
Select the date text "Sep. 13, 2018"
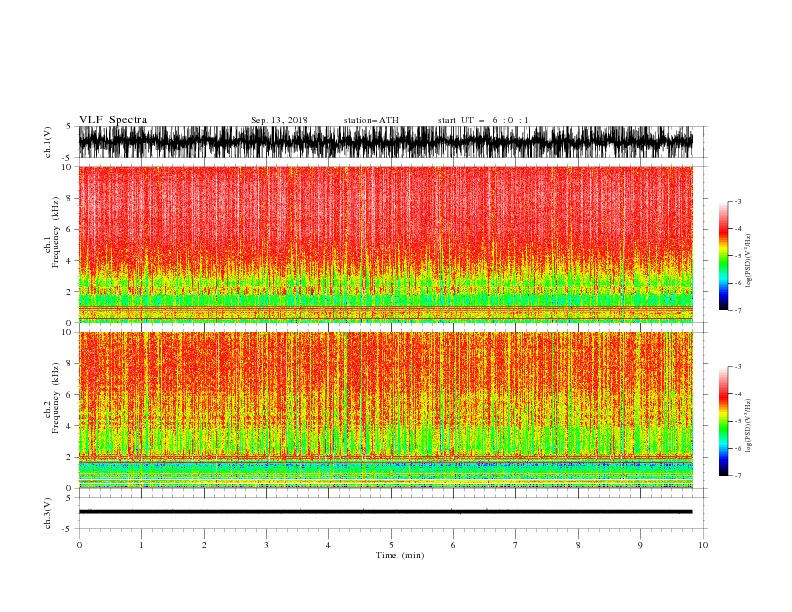[279, 120]
